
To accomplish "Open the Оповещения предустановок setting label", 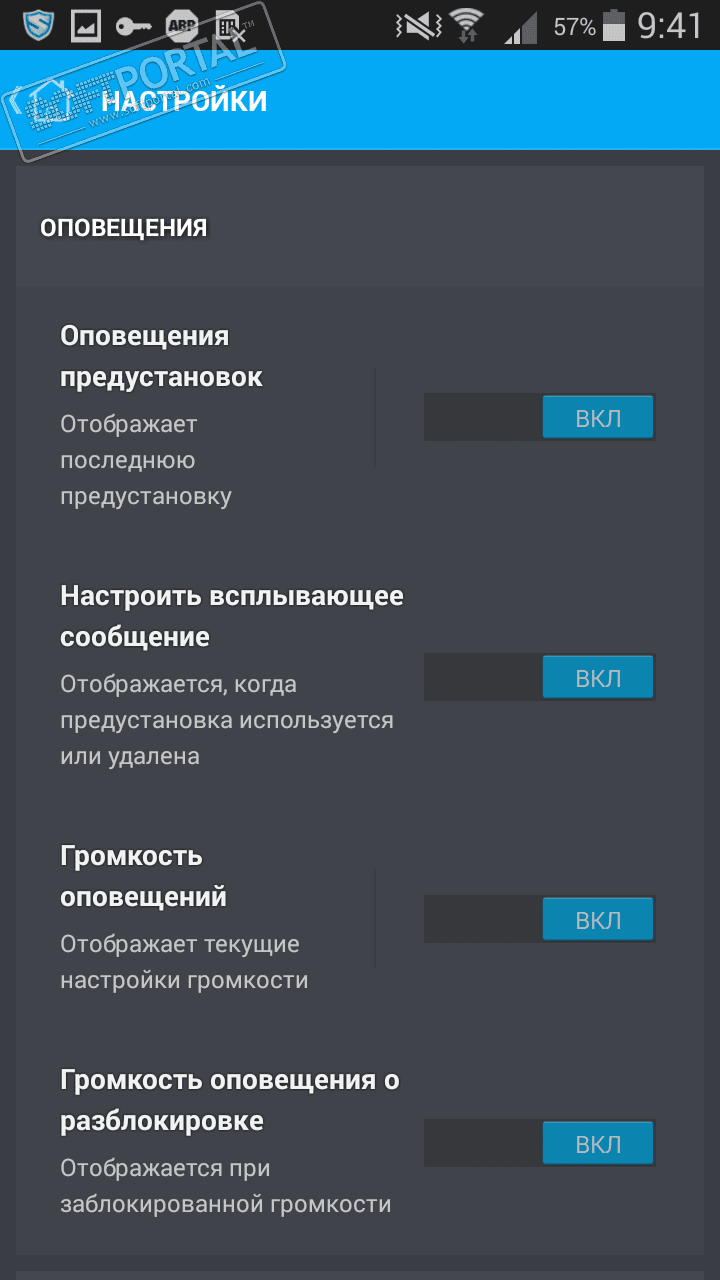I will (161, 356).
